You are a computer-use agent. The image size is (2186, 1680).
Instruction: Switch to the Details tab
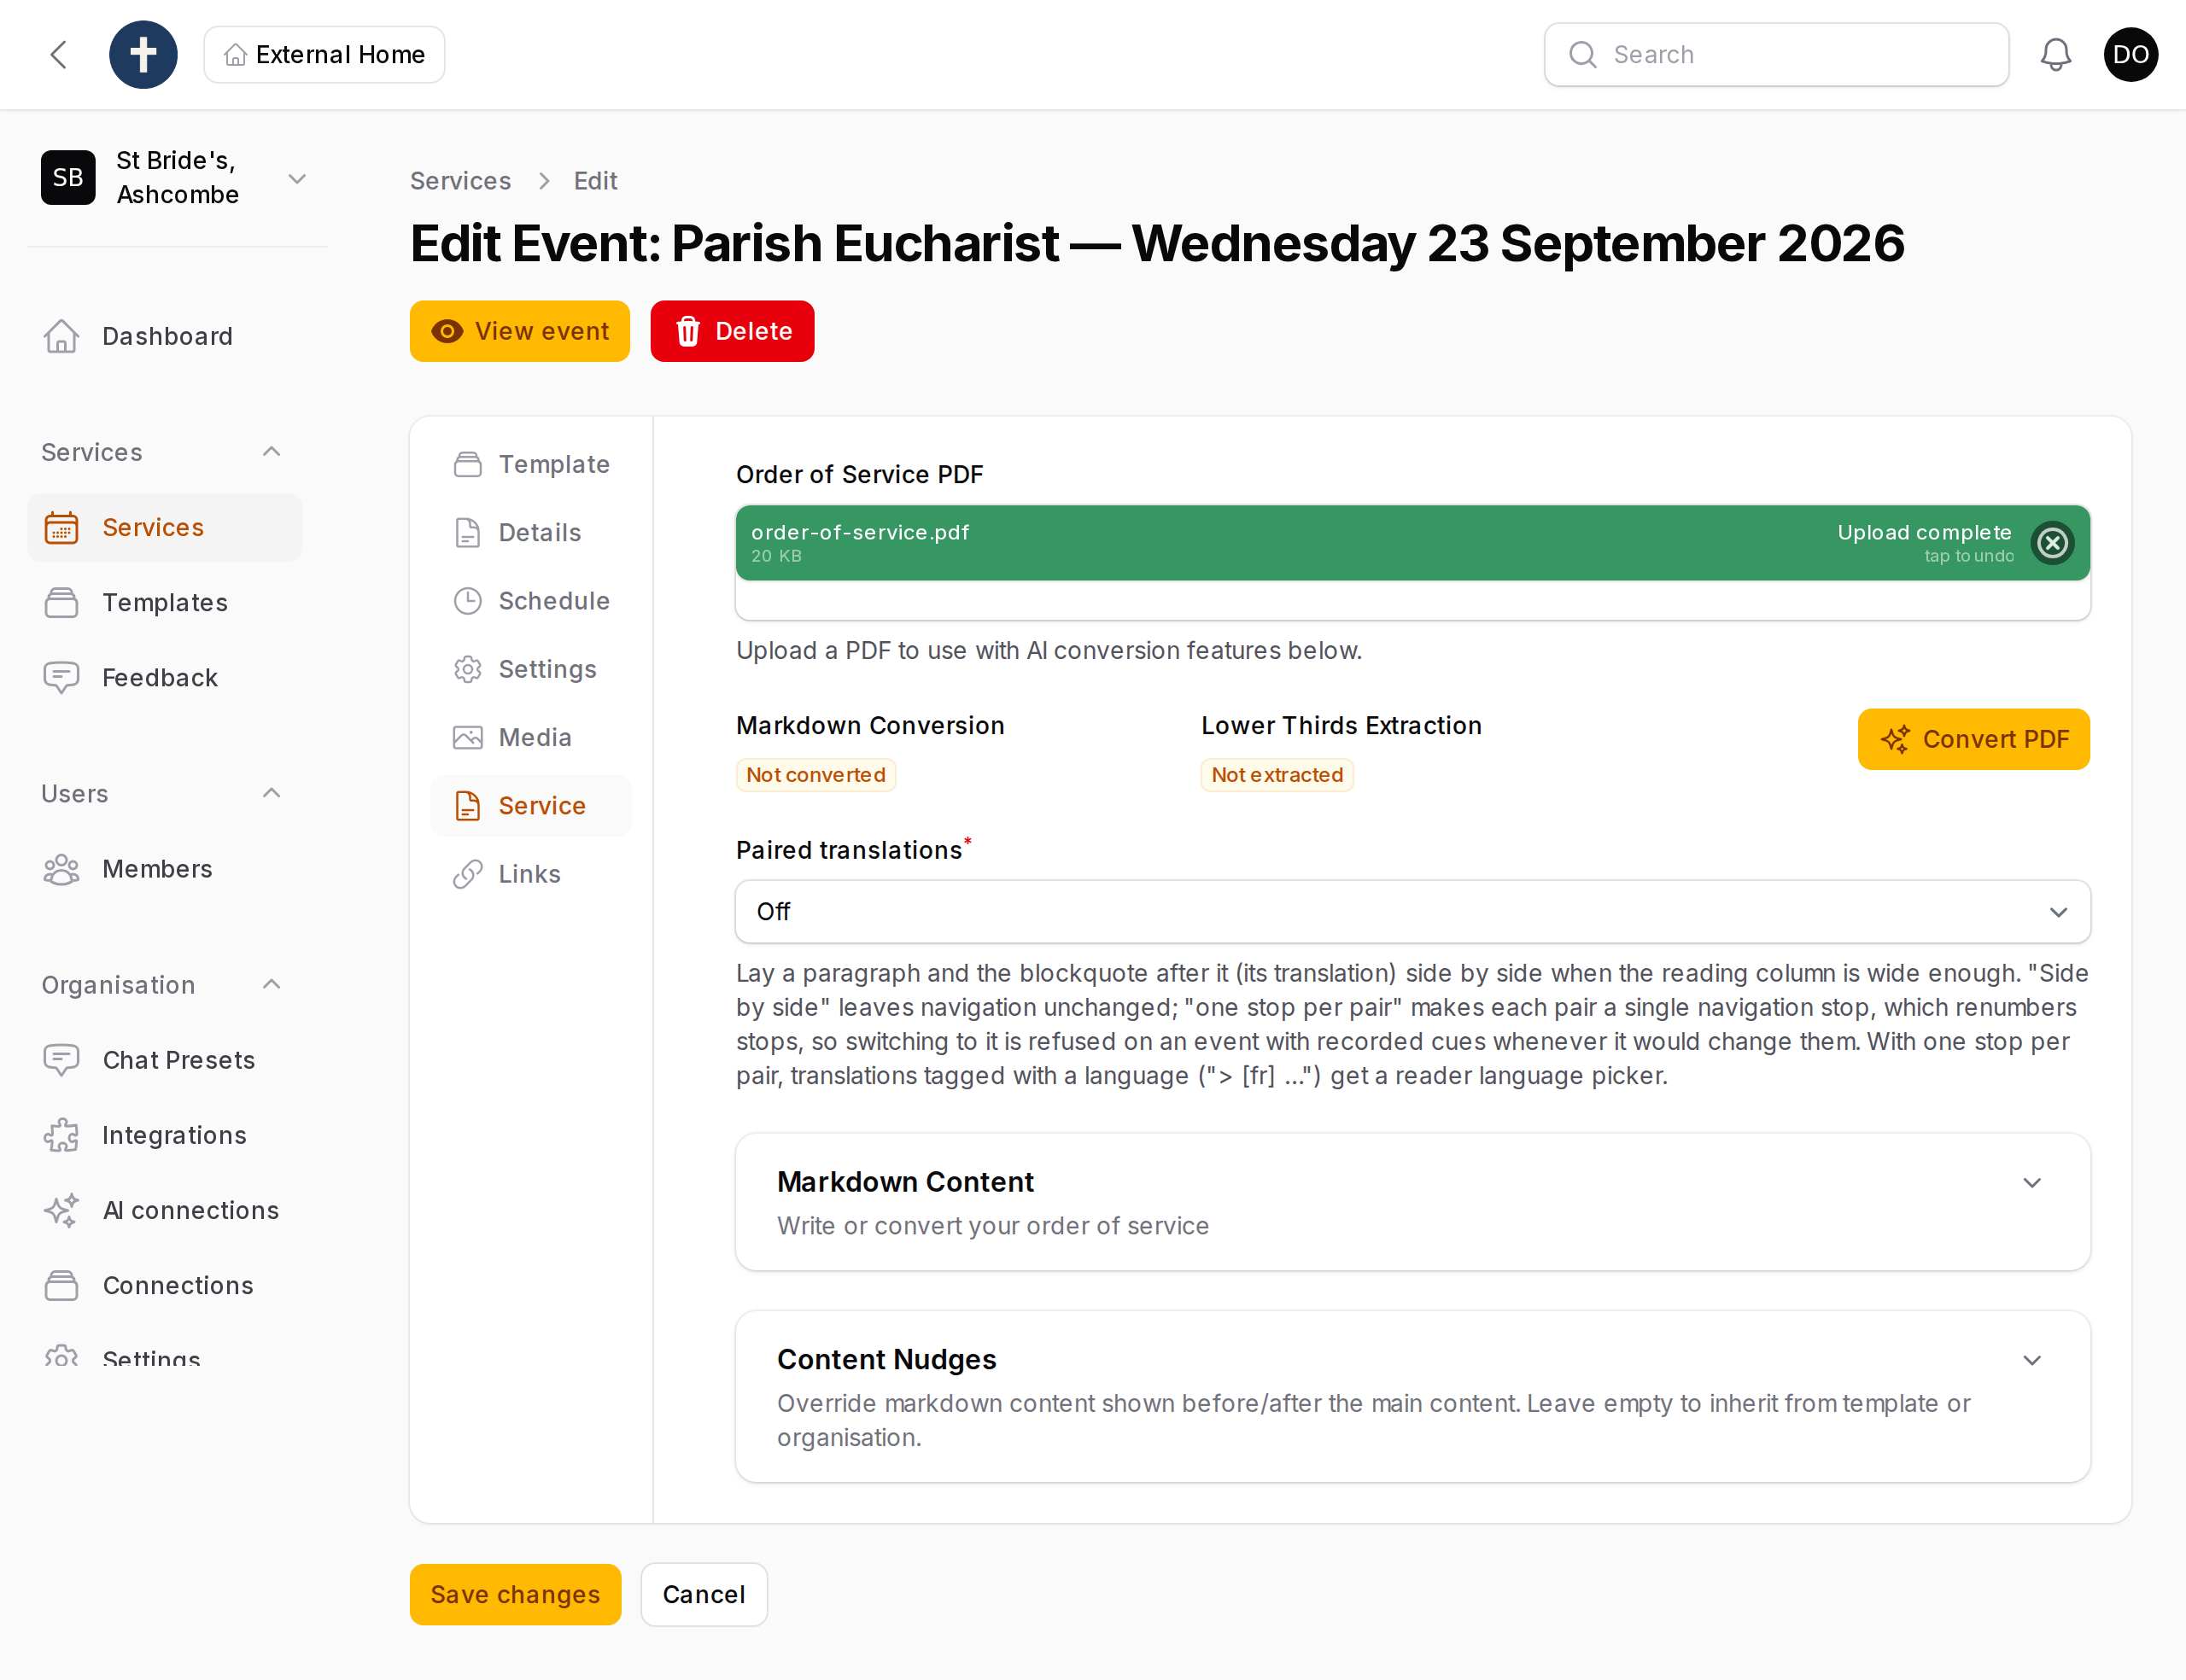pos(531,533)
